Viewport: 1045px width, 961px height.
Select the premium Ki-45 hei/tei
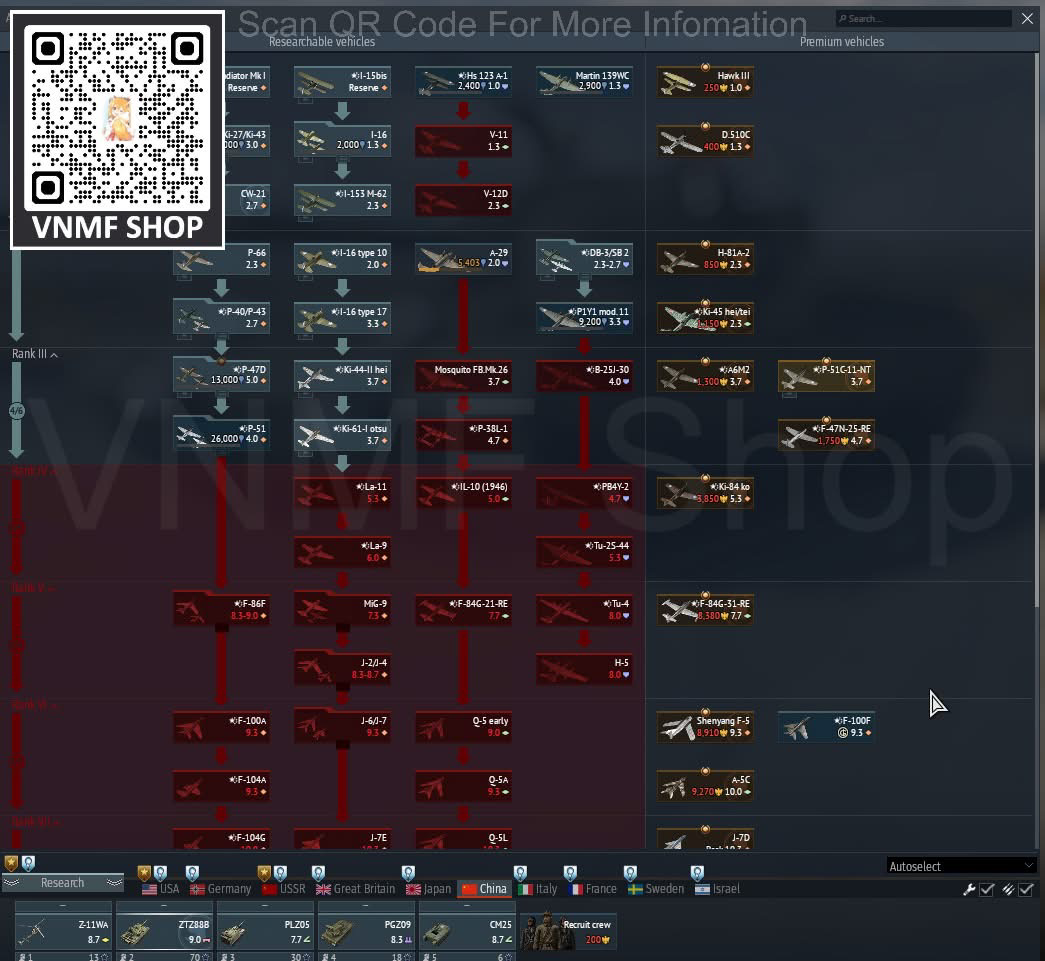705,318
